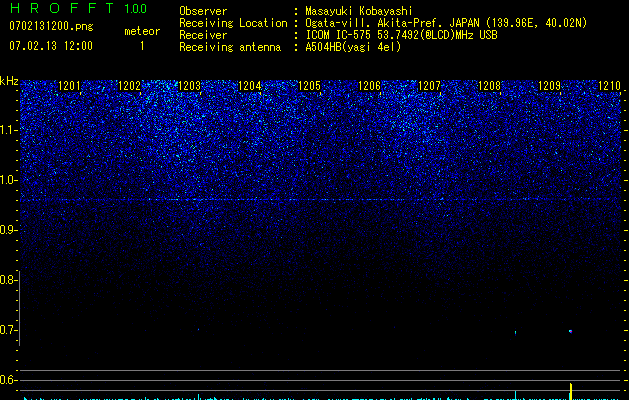Click the Receiving Location label
This screenshot has height=400, width=629.
point(233,23)
